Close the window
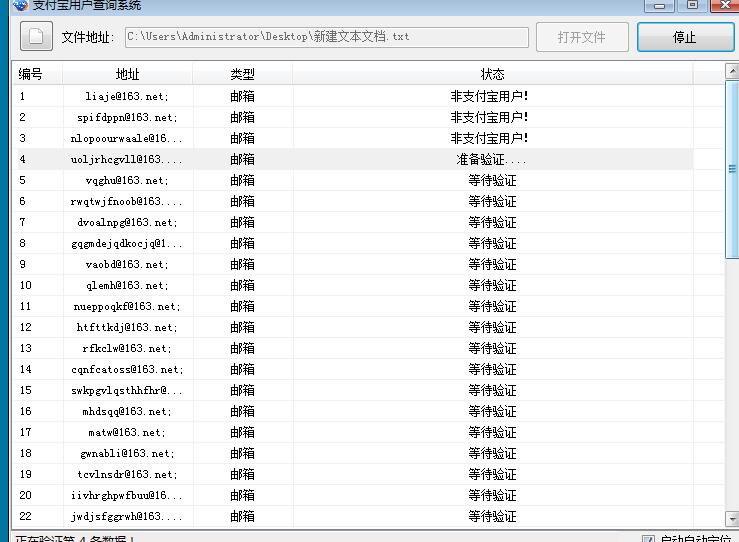The height and width of the screenshot is (542, 739). (725, 5)
